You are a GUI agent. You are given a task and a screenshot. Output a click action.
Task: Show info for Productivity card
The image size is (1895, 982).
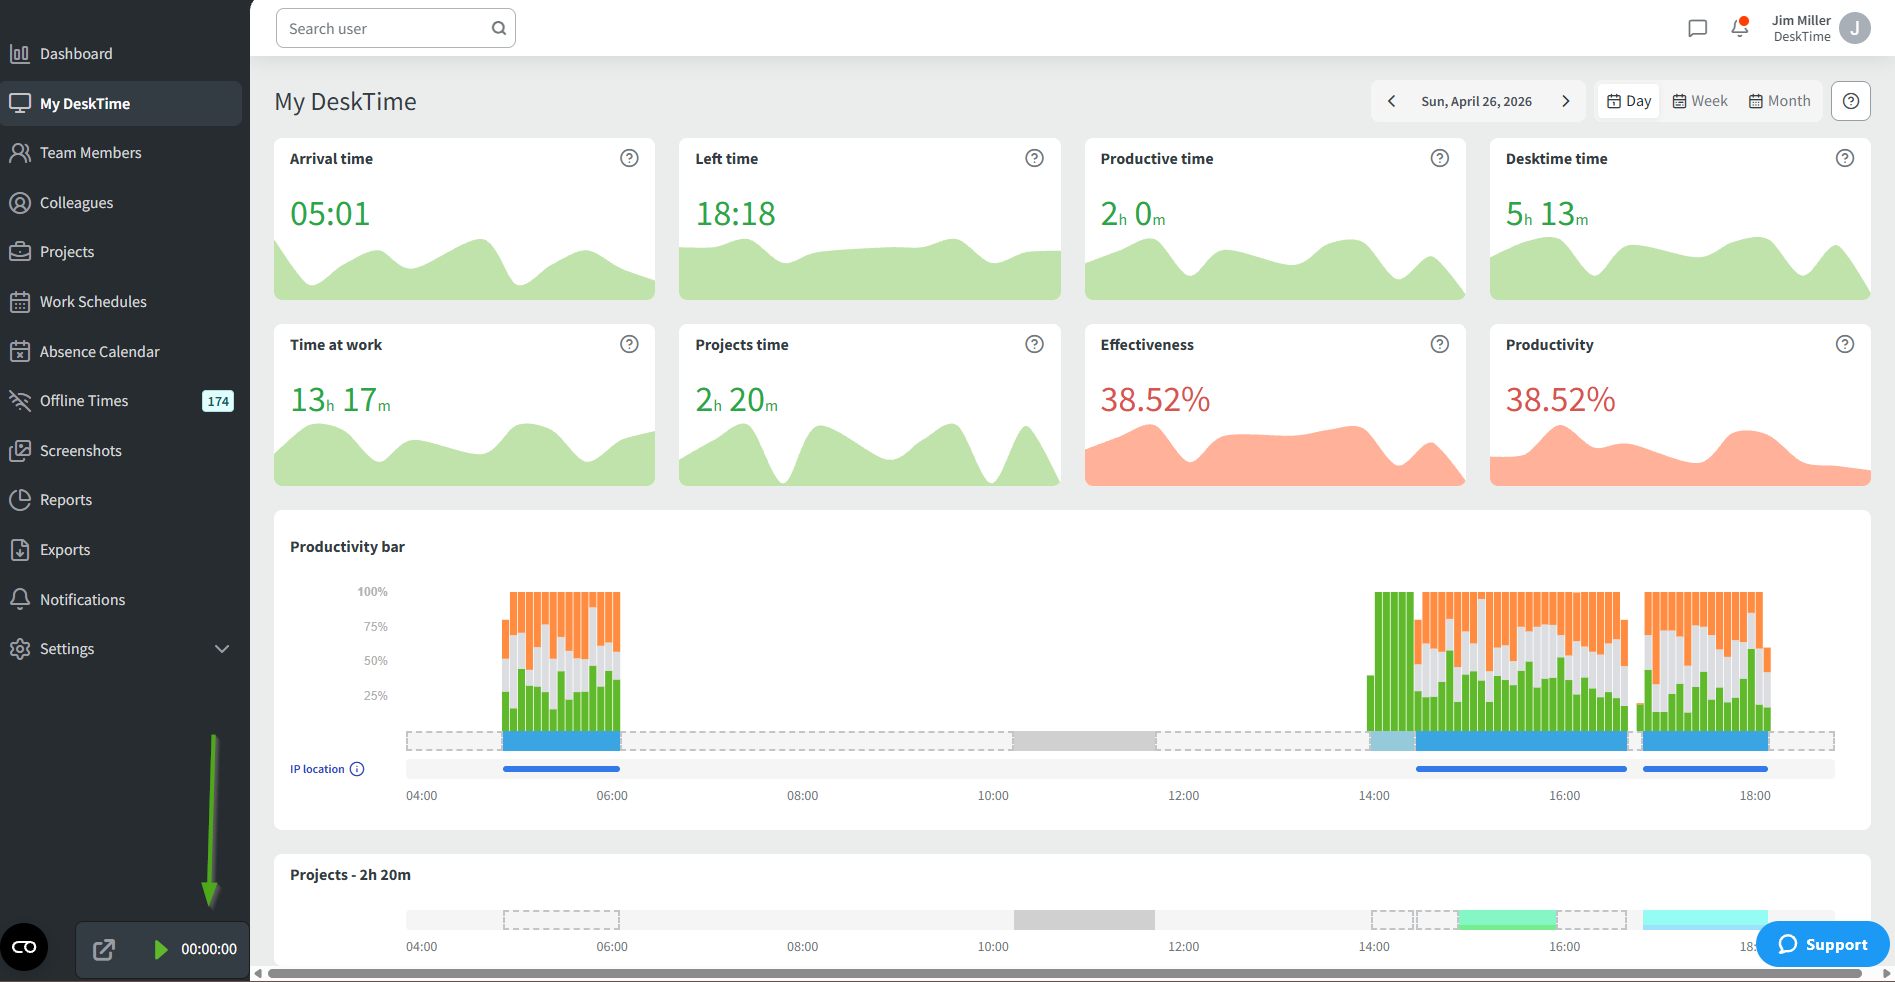coord(1845,344)
